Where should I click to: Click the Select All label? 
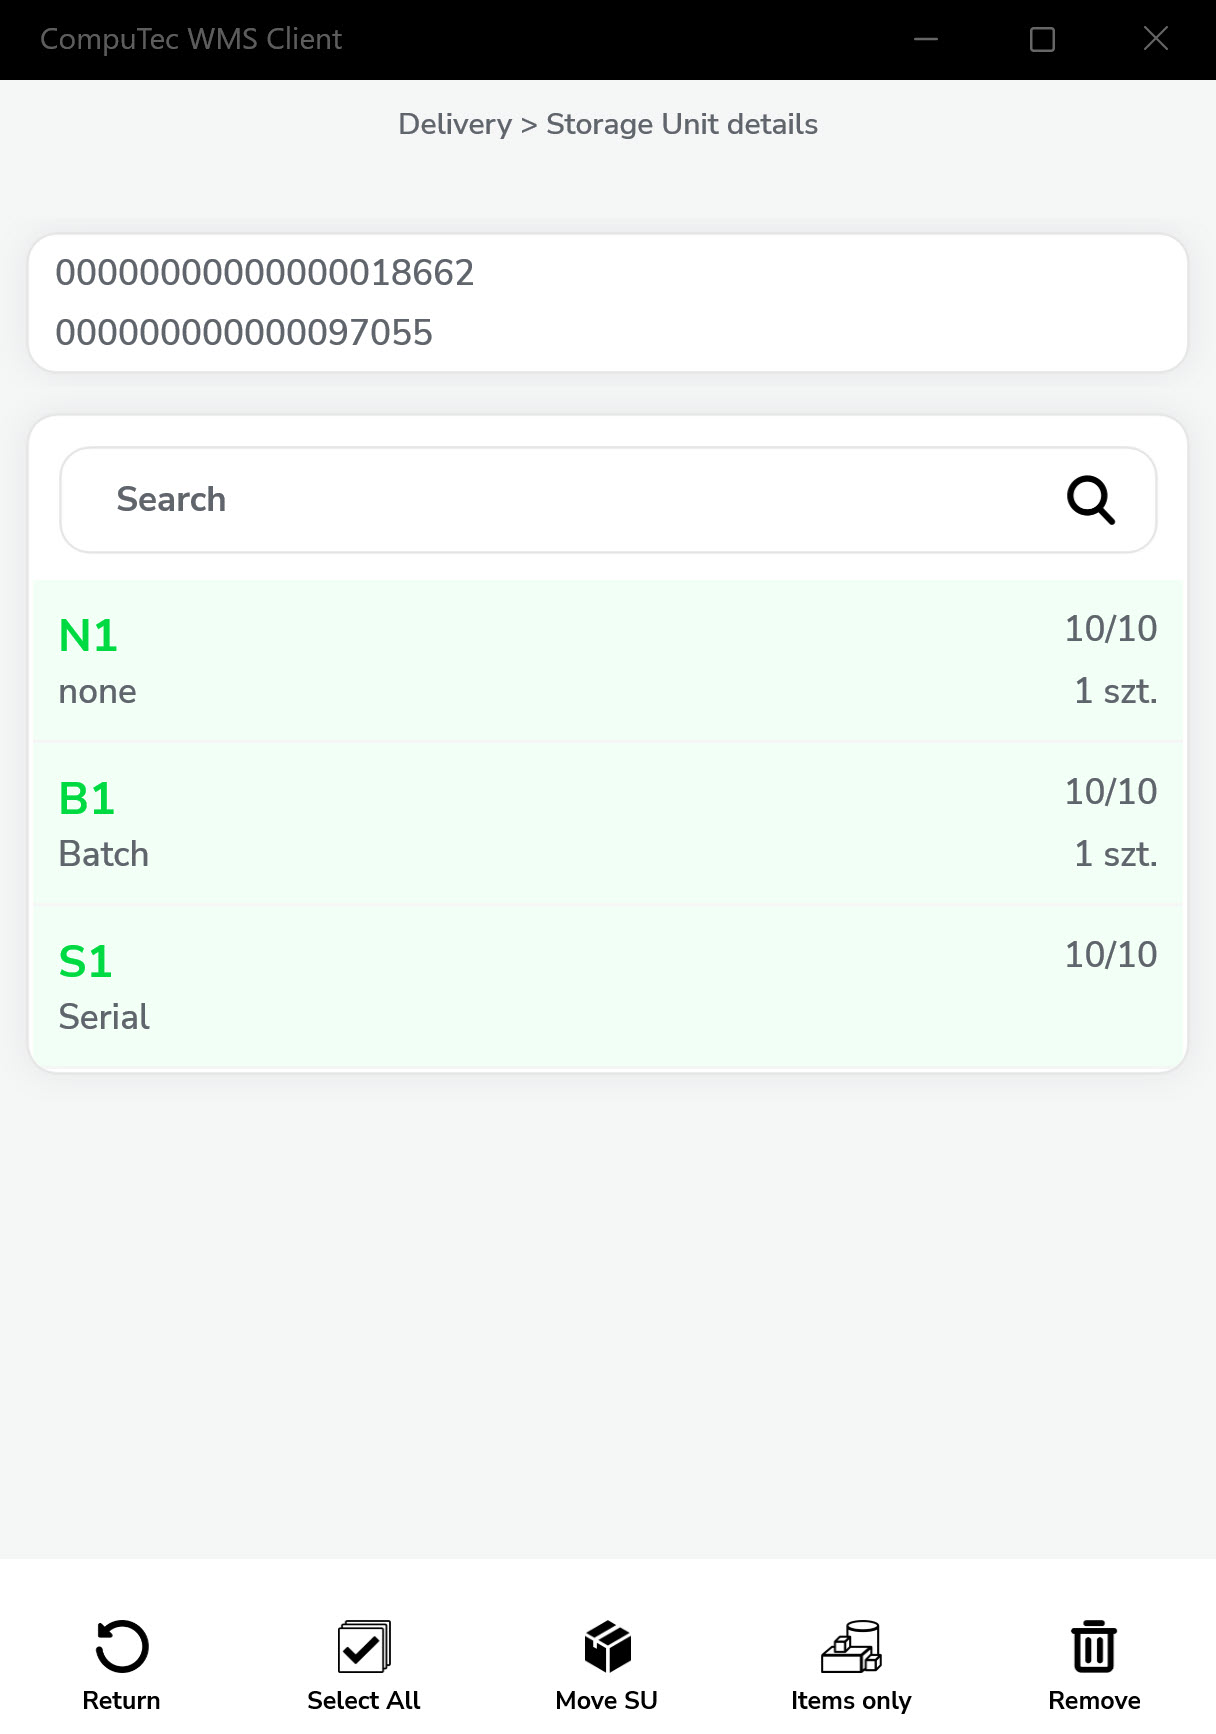[x=364, y=1700]
